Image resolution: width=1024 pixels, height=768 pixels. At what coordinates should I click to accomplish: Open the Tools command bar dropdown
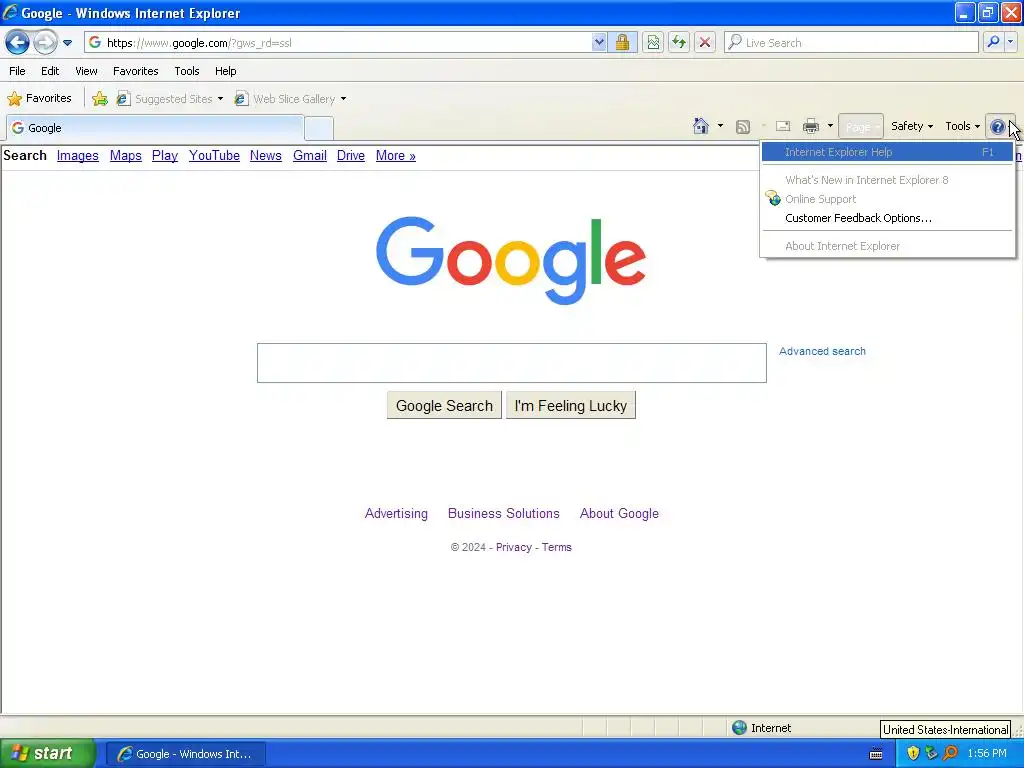[963, 126]
